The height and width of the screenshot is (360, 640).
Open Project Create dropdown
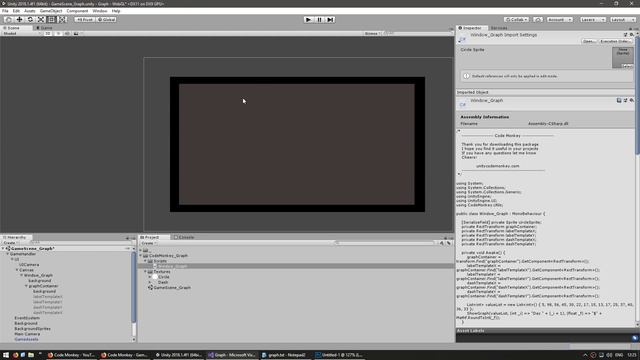(149, 243)
